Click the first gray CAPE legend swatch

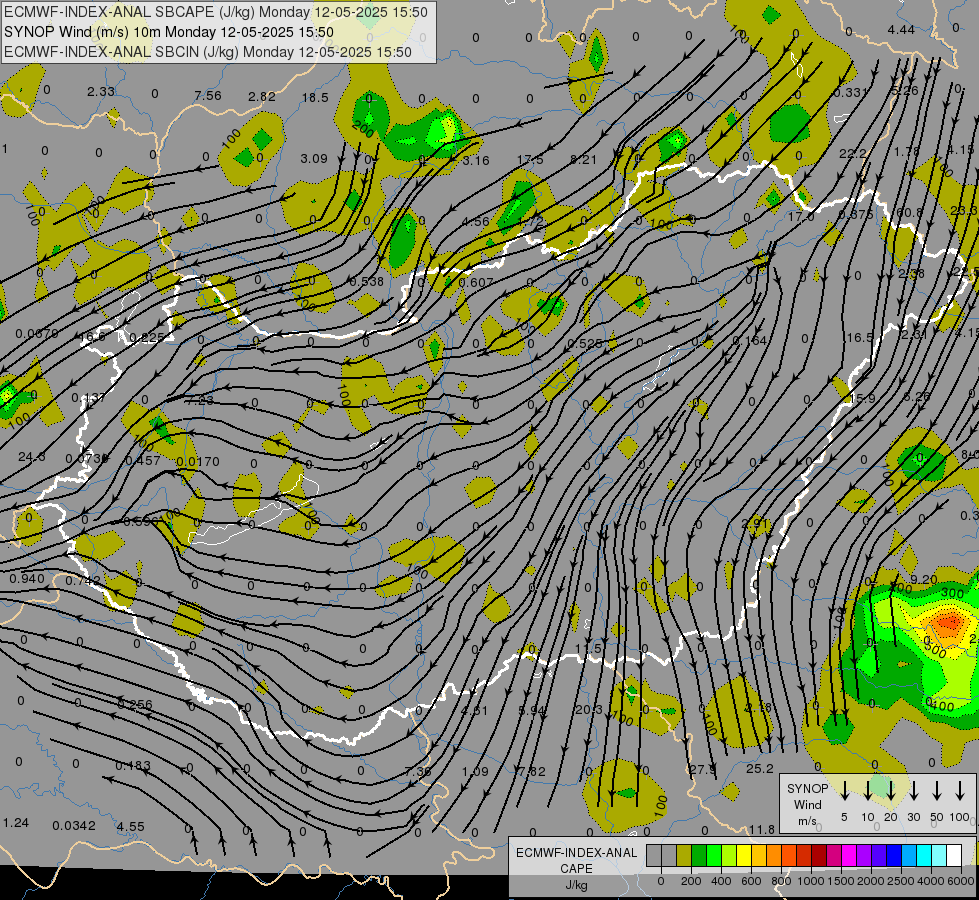click(x=654, y=855)
